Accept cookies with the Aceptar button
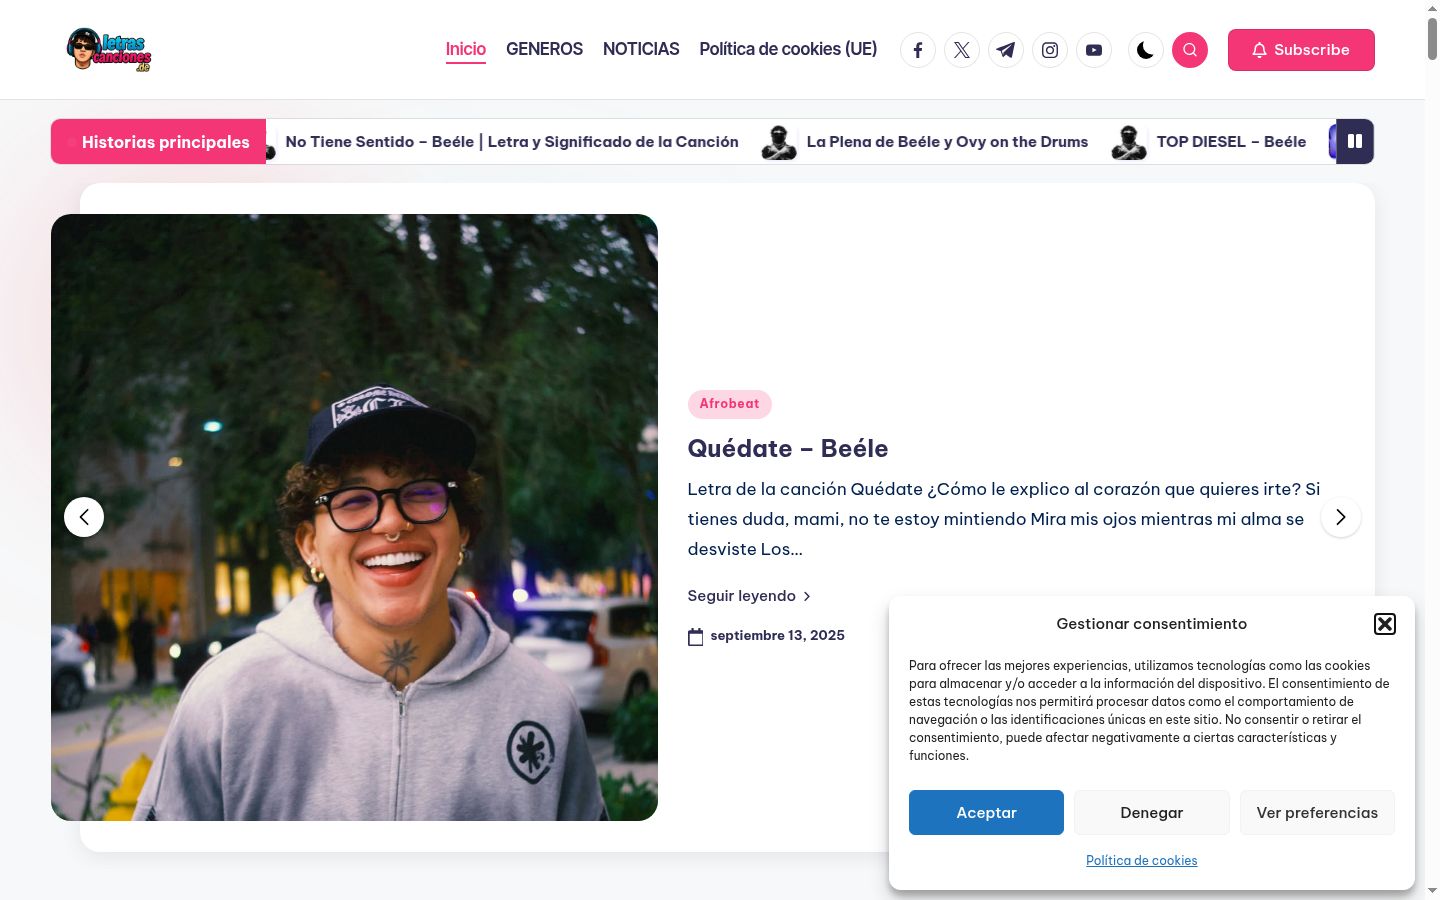Image resolution: width=1440 pixels, height=900 pixels. (986, 812)
